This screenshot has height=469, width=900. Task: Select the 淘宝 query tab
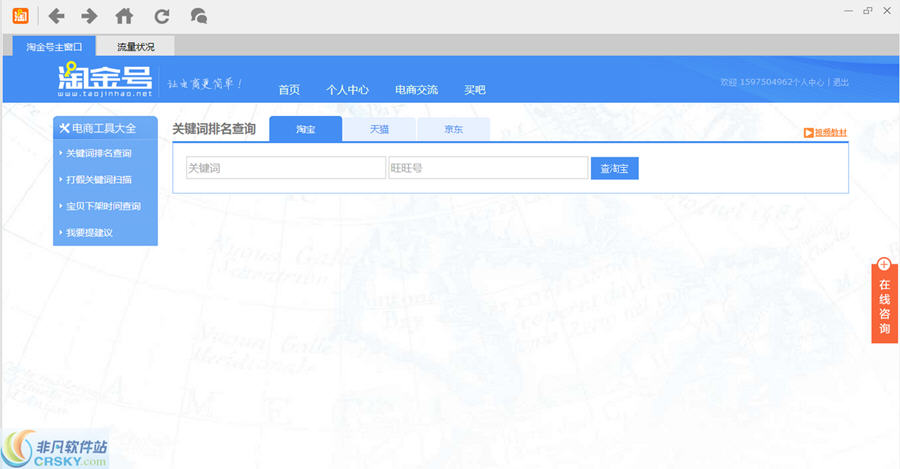(x=306, y=129)
